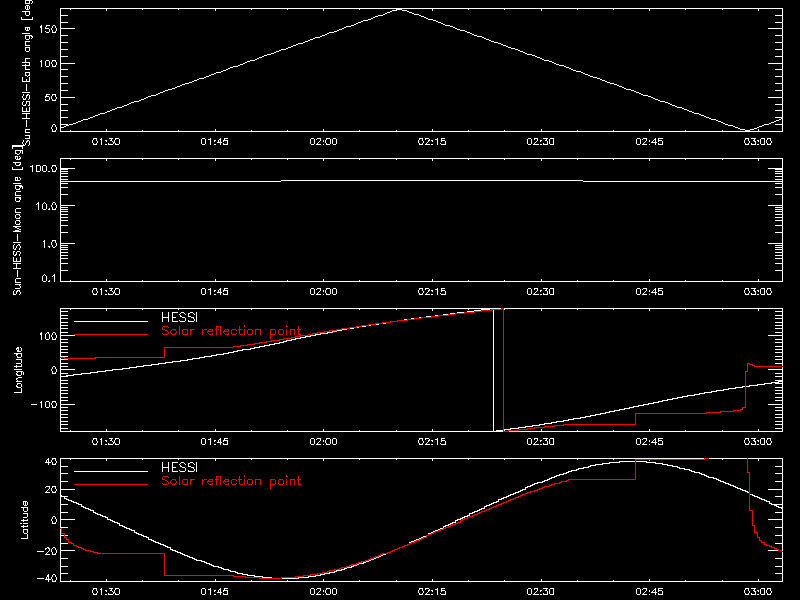This screenshot has height=600, width=800.
Task: Click '01:30' under the Longitude plot
Action: 106,441
